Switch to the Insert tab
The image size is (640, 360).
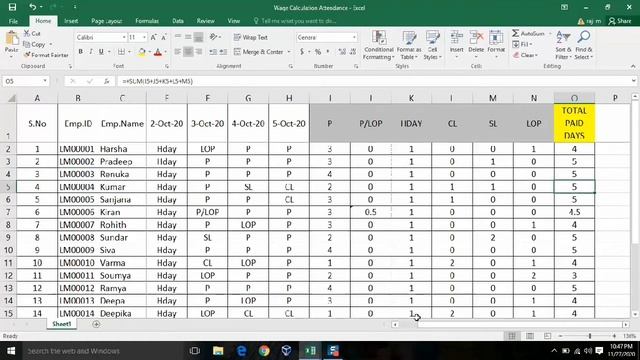pyautogui.click(x=71, y=21)
